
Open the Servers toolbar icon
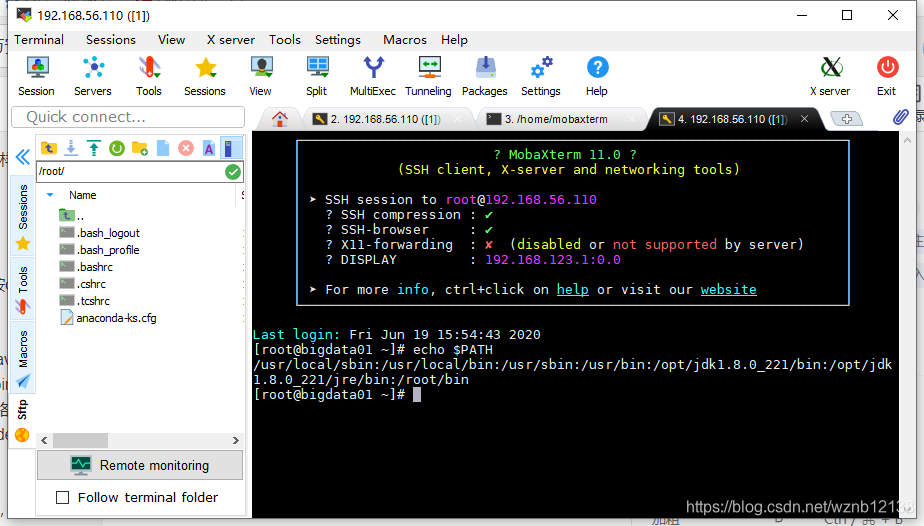coord(93,75)
